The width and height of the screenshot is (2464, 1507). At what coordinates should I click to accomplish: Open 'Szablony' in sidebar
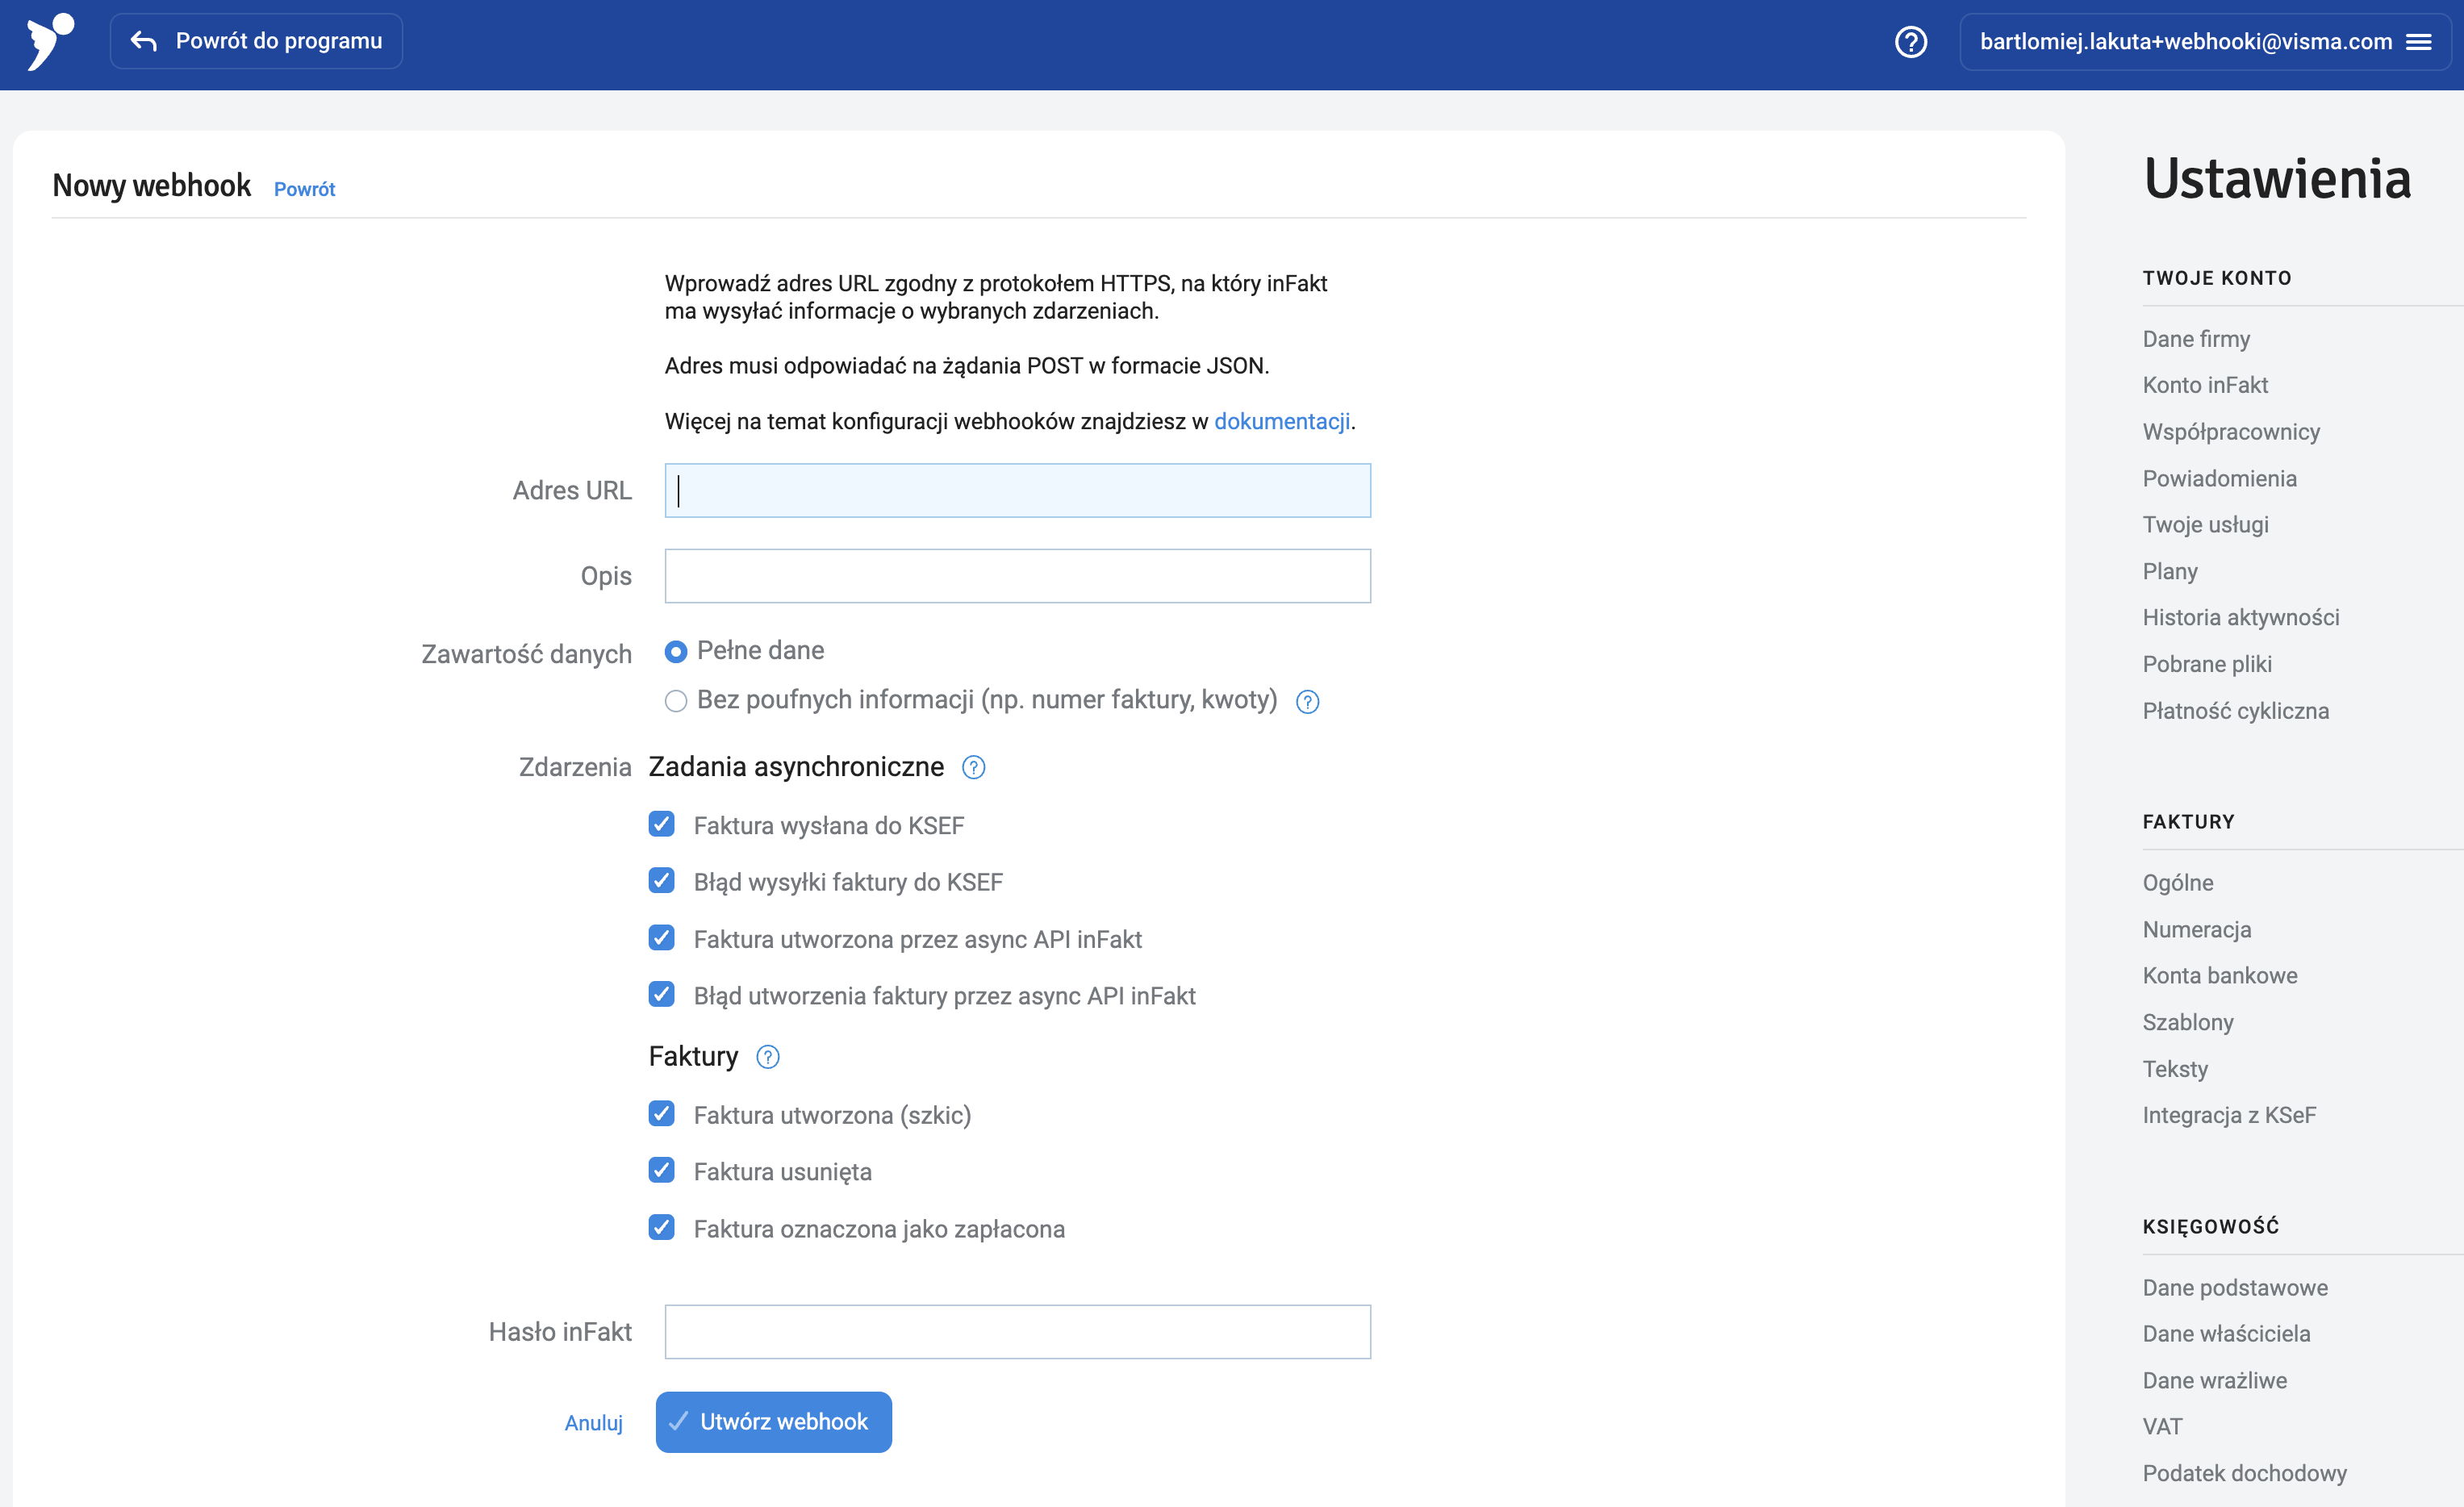2188,1023
